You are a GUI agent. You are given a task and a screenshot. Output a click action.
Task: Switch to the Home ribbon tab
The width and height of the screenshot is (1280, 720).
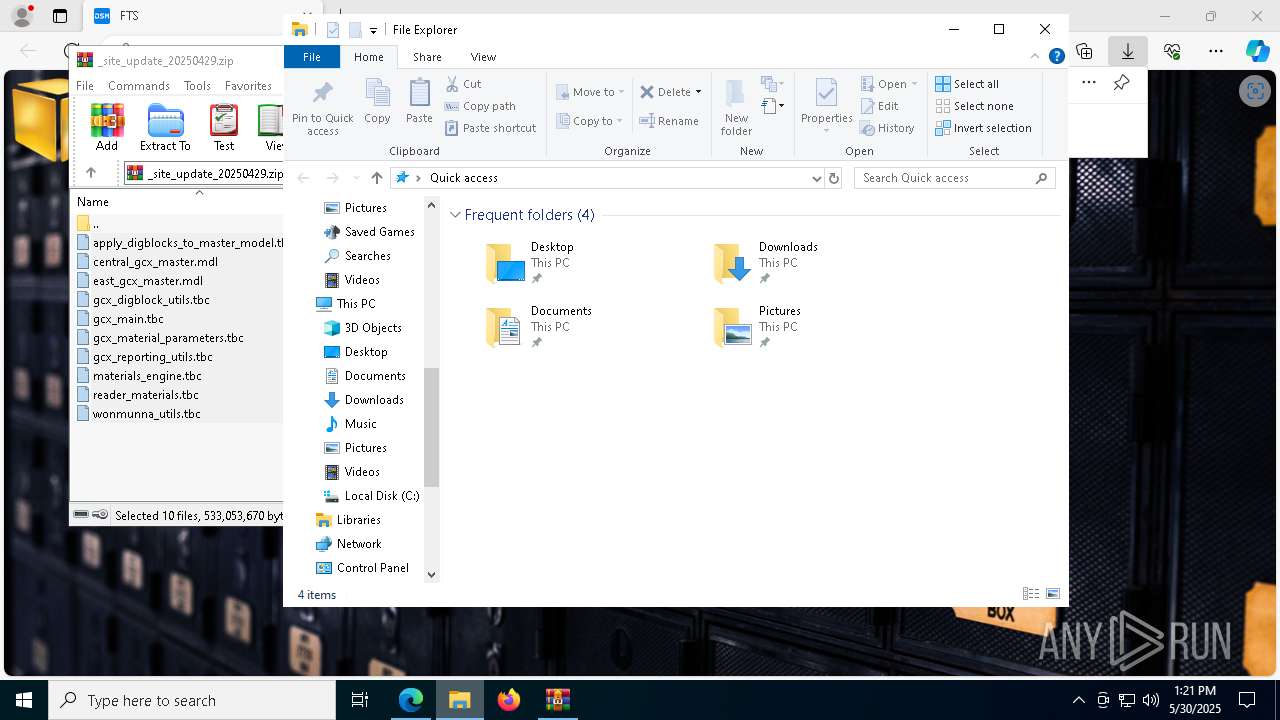[x=368, y=57]
